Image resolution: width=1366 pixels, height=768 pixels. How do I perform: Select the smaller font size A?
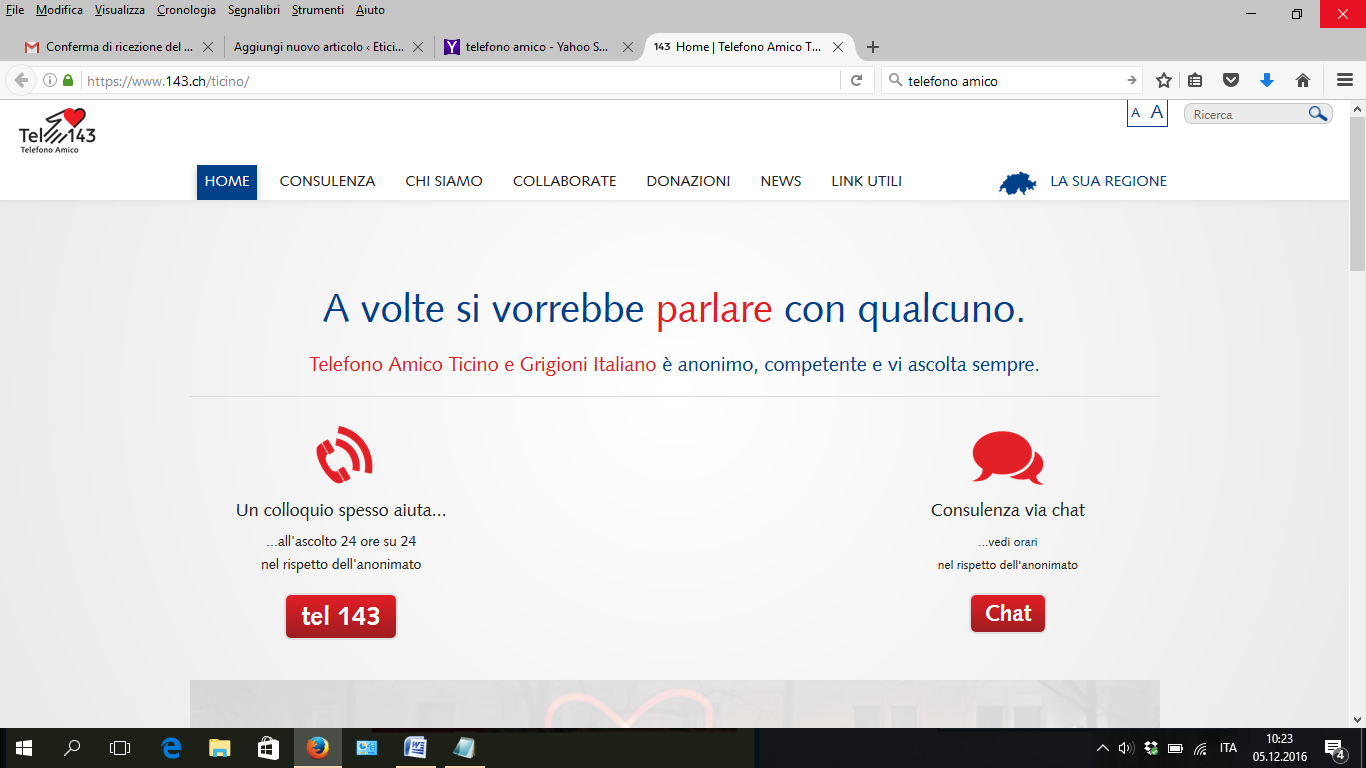(1136, 113)
